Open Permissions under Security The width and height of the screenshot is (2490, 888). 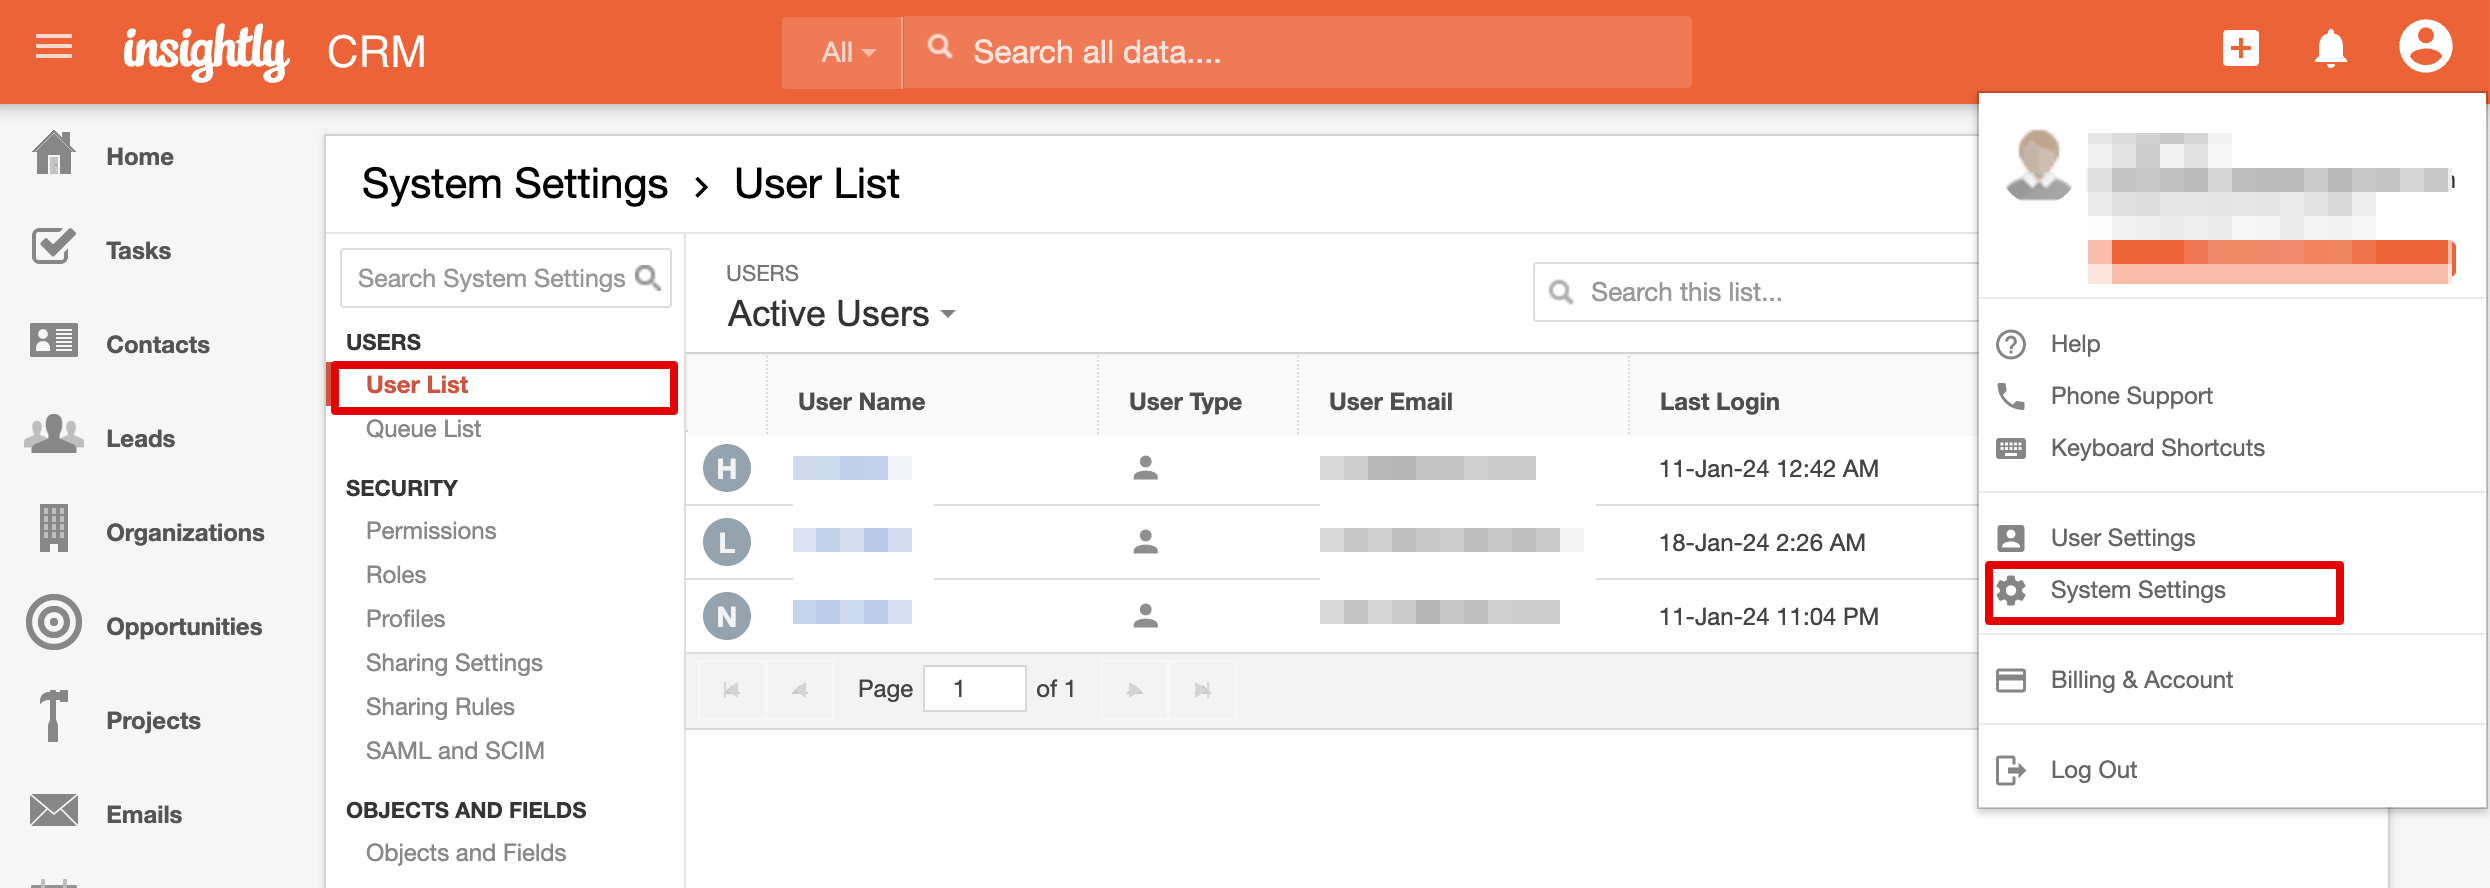pyautogui.click(x=431, y=531)
